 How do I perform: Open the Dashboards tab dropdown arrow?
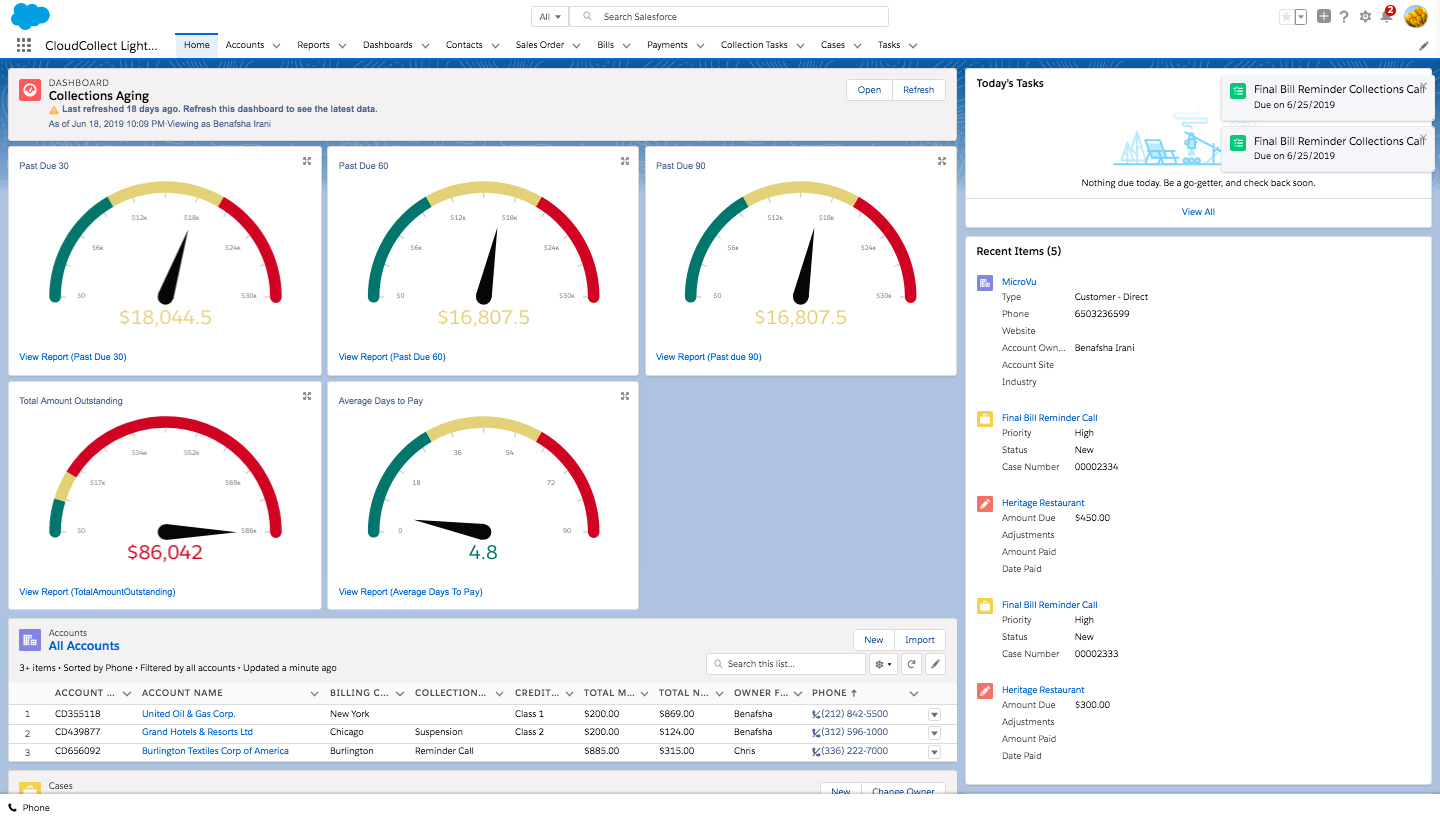tap(425, 45)
